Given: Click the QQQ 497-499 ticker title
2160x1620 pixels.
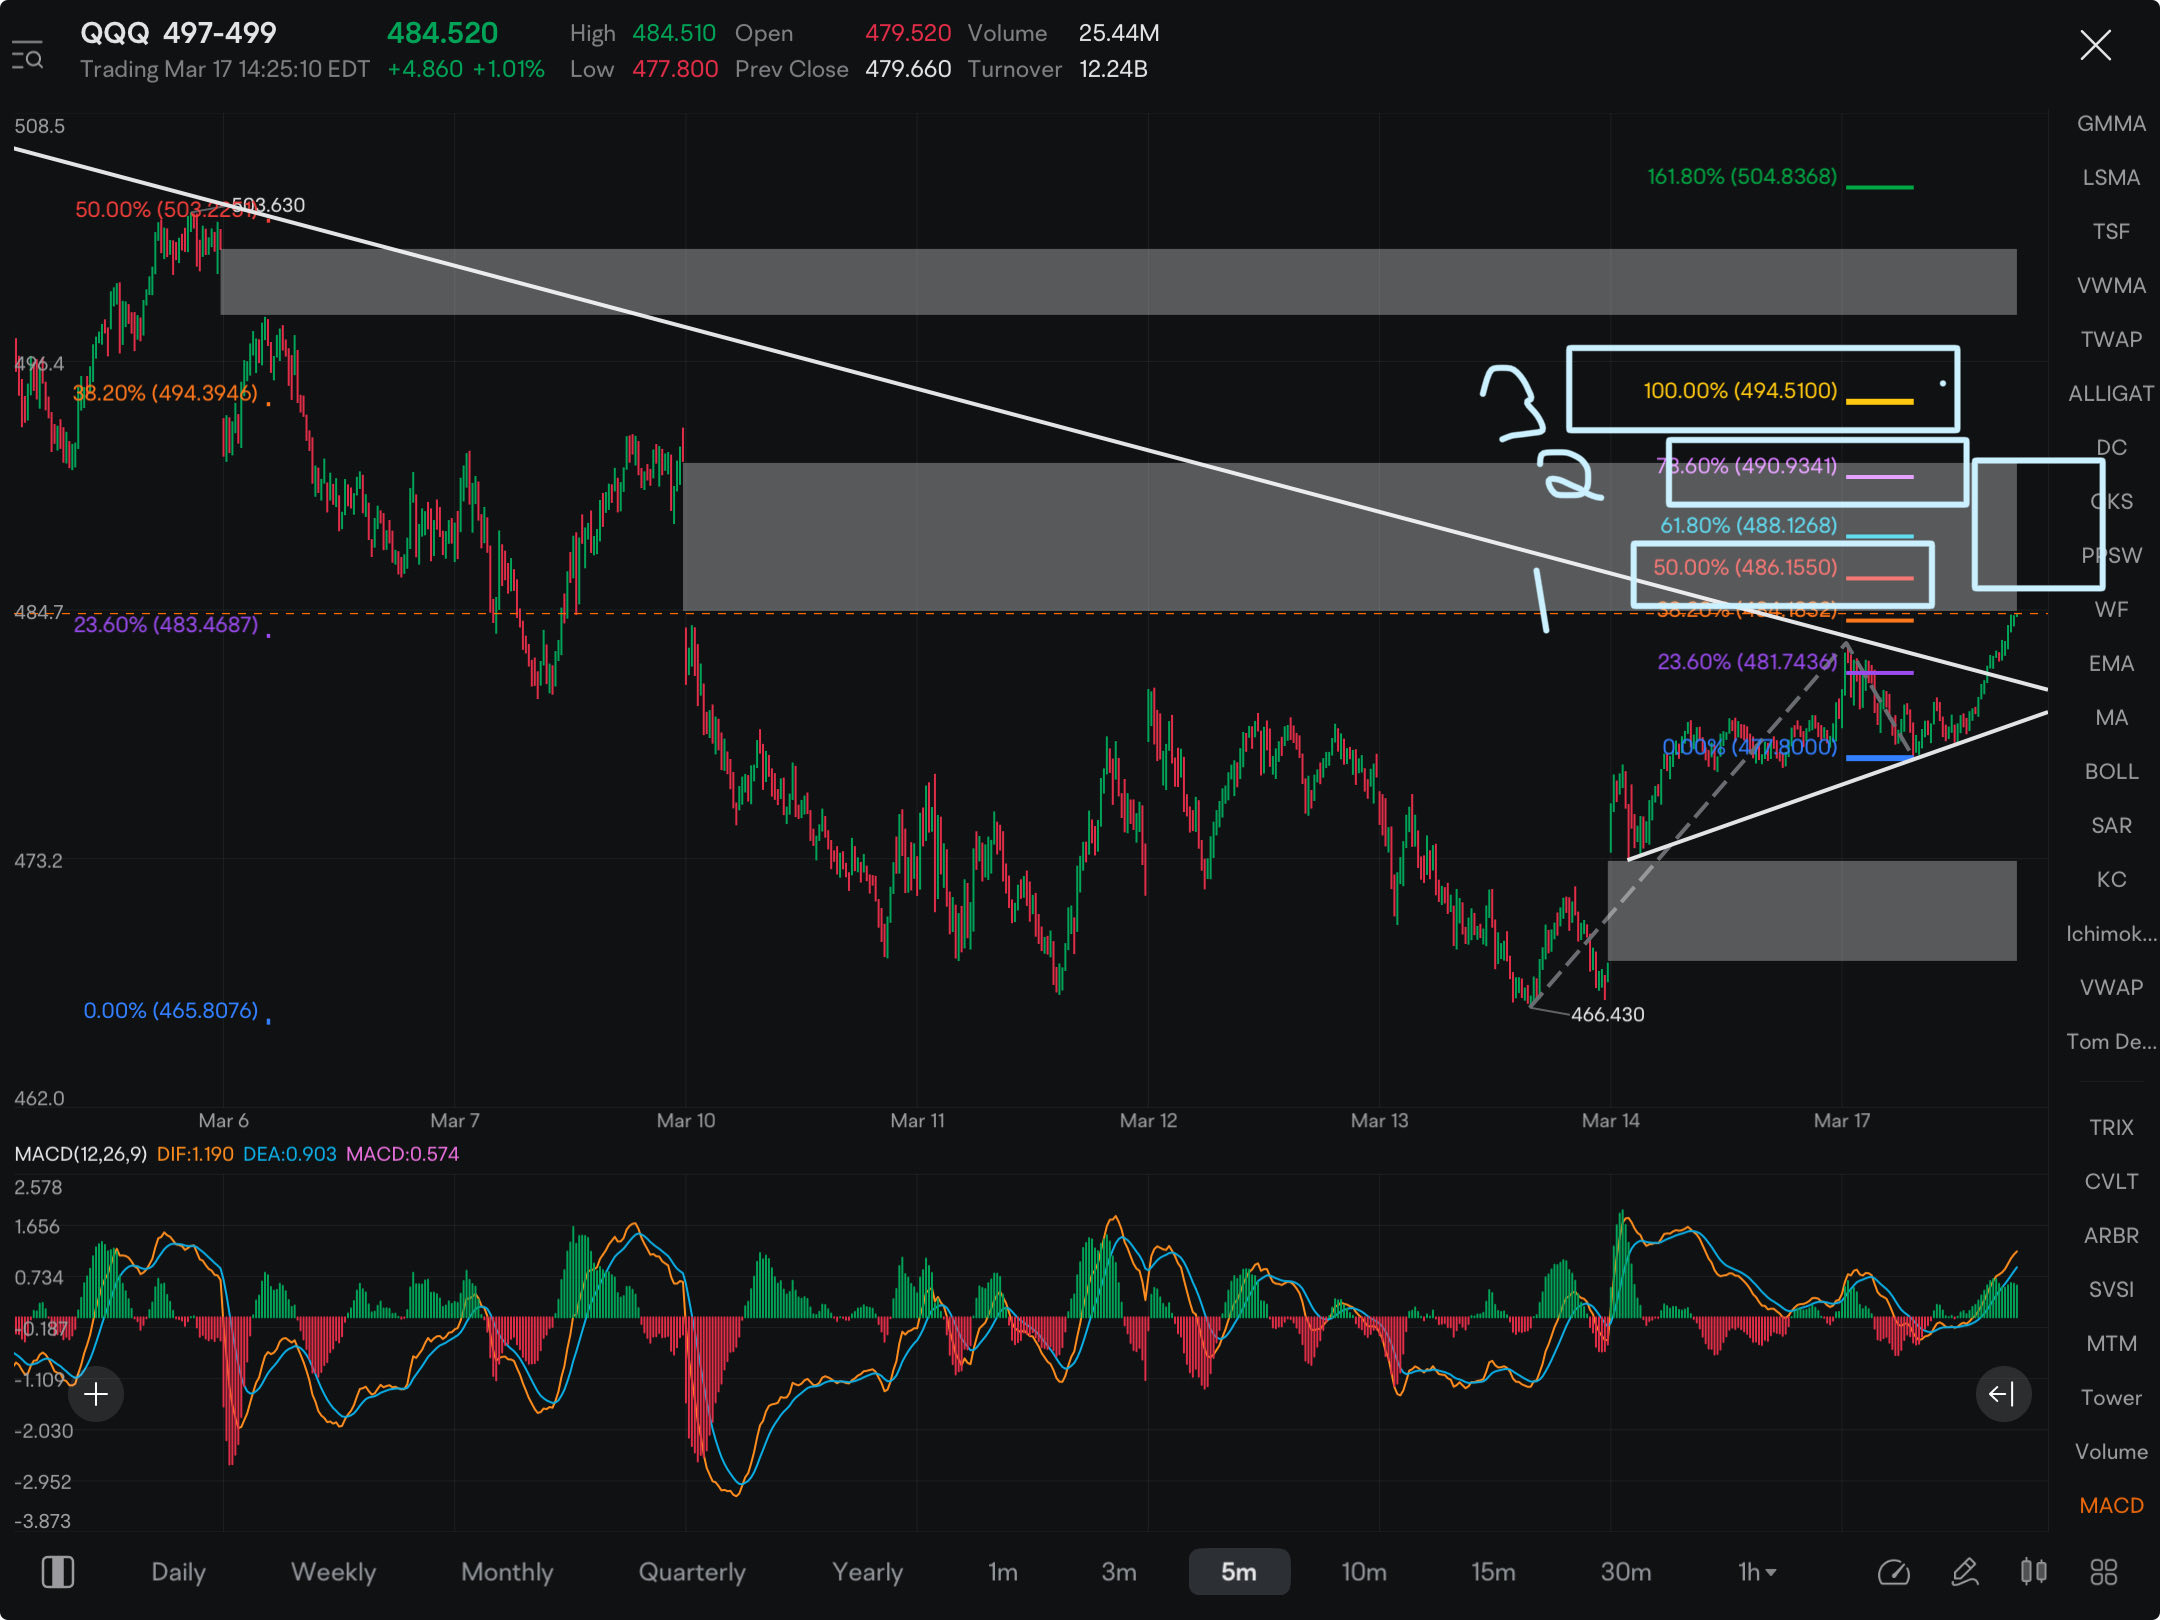Looking at the screenshot, I should tap(178, 33).
